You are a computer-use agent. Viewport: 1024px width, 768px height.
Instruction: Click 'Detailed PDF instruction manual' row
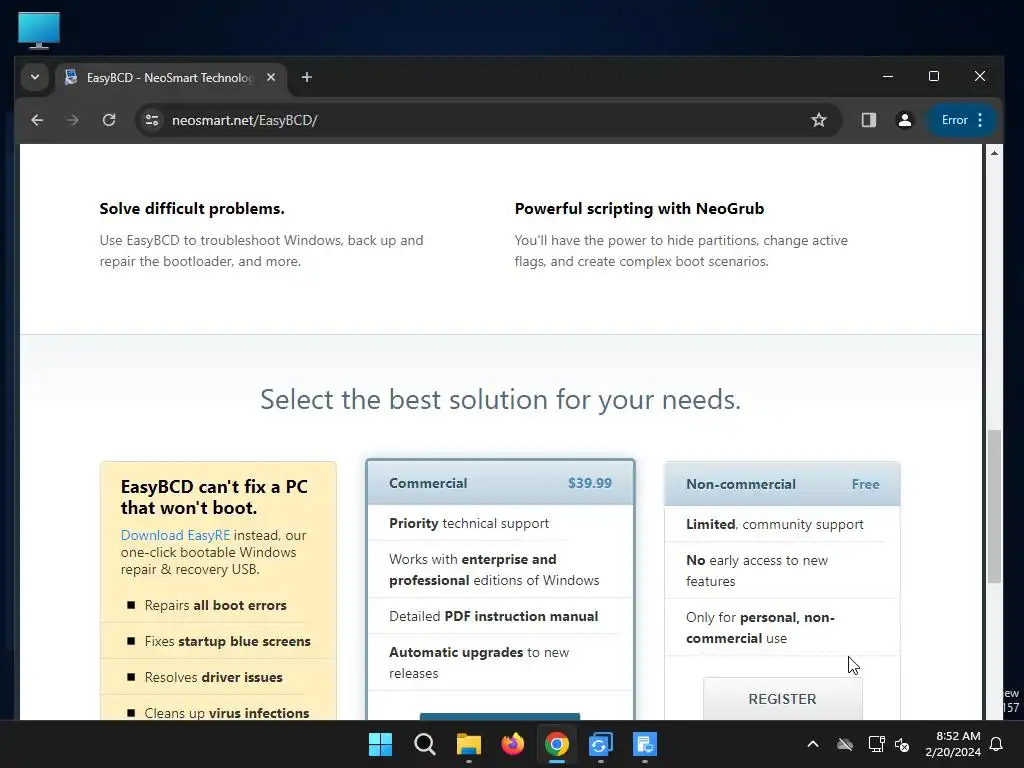494,616
